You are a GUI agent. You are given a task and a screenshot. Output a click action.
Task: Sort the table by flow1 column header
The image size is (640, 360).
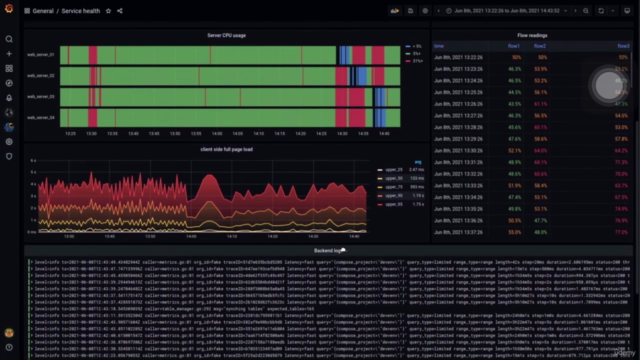click(x=513, y=46)
